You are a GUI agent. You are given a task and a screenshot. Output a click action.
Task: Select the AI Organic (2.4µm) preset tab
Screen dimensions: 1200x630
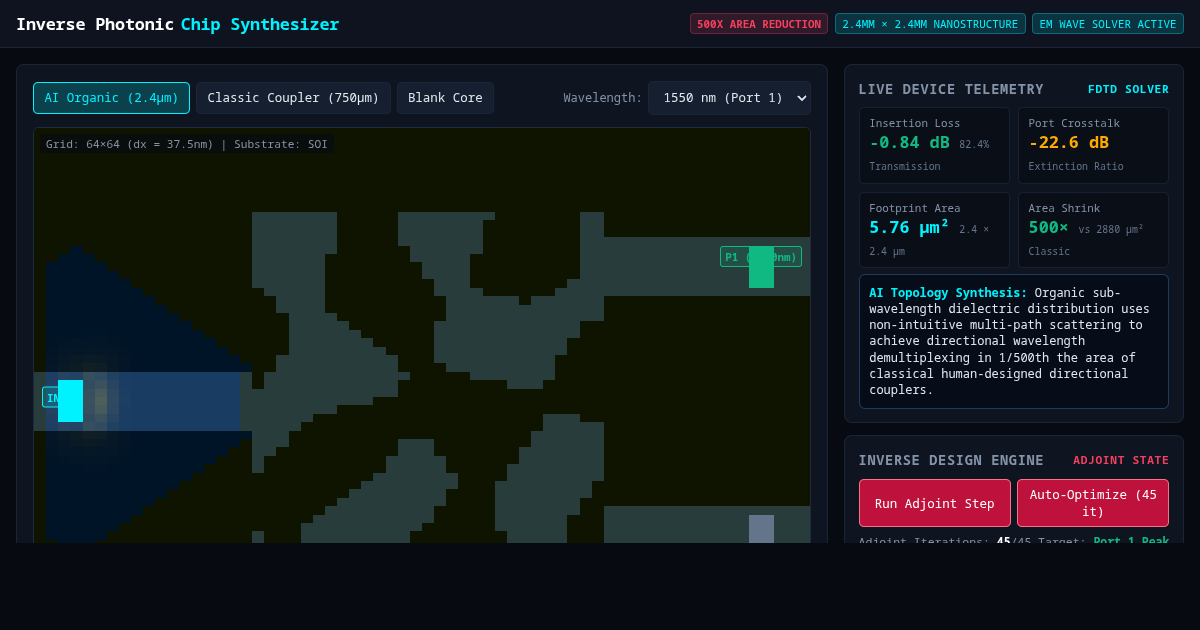click(x=111, y=98)
